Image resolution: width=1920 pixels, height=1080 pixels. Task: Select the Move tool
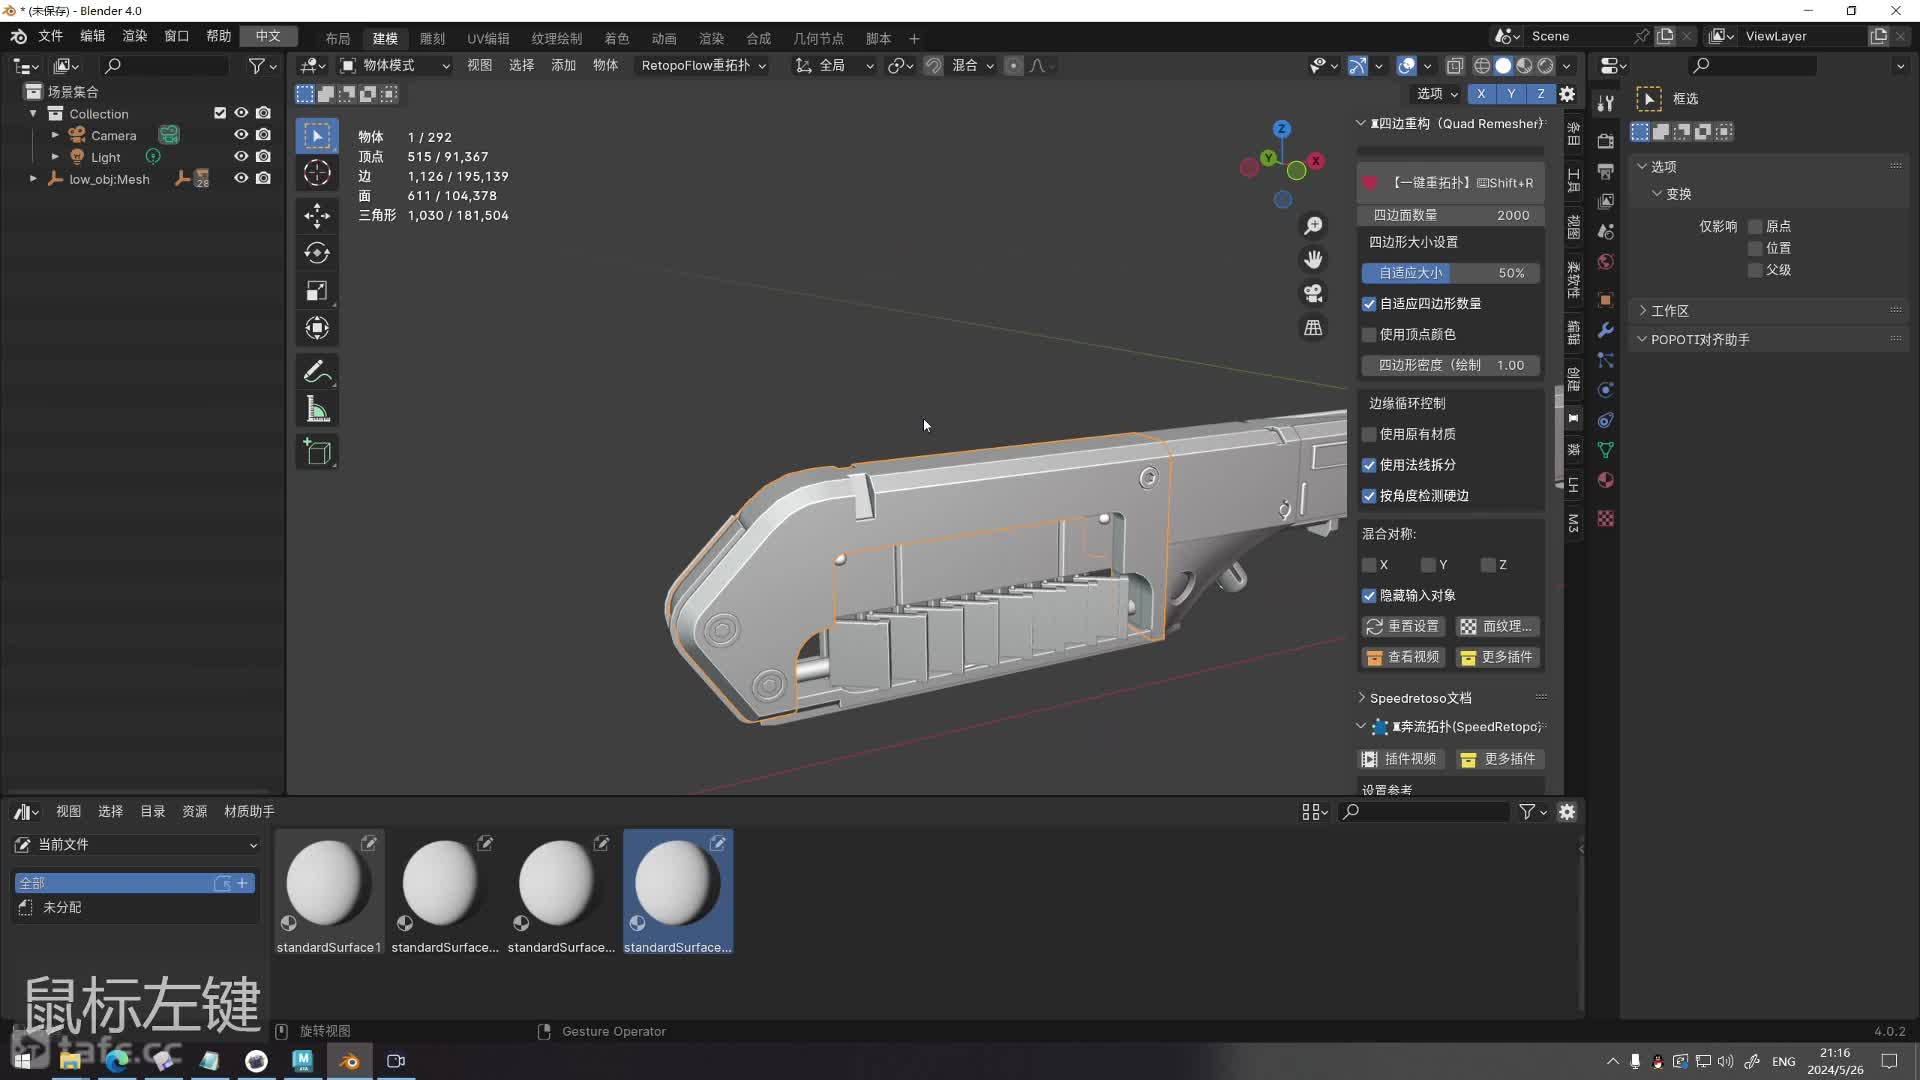click(317, 215)
